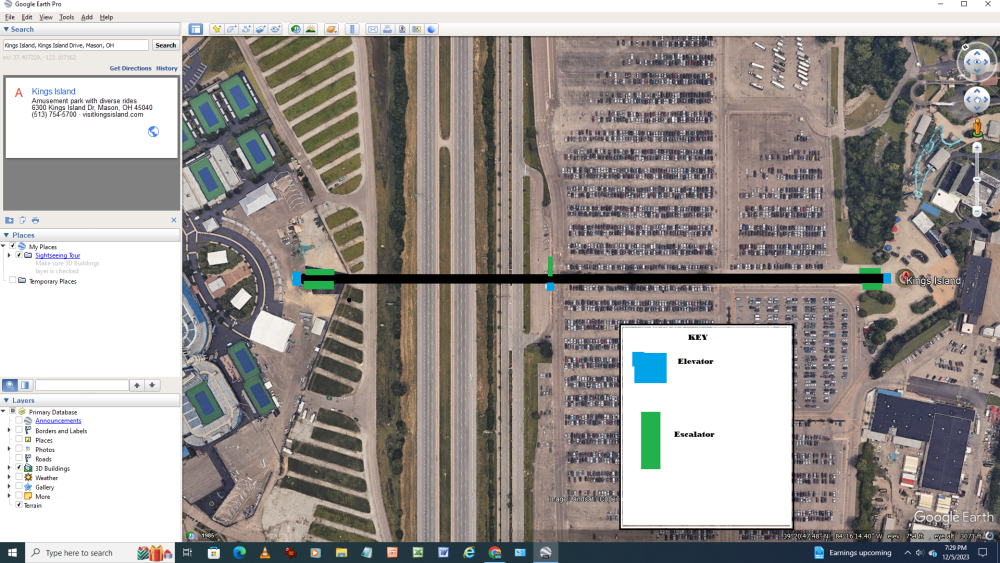Enable the Announcements layer checkbox
This screenshot has width=1000, height=563.
pyautogui.click(x=18, y=421)
